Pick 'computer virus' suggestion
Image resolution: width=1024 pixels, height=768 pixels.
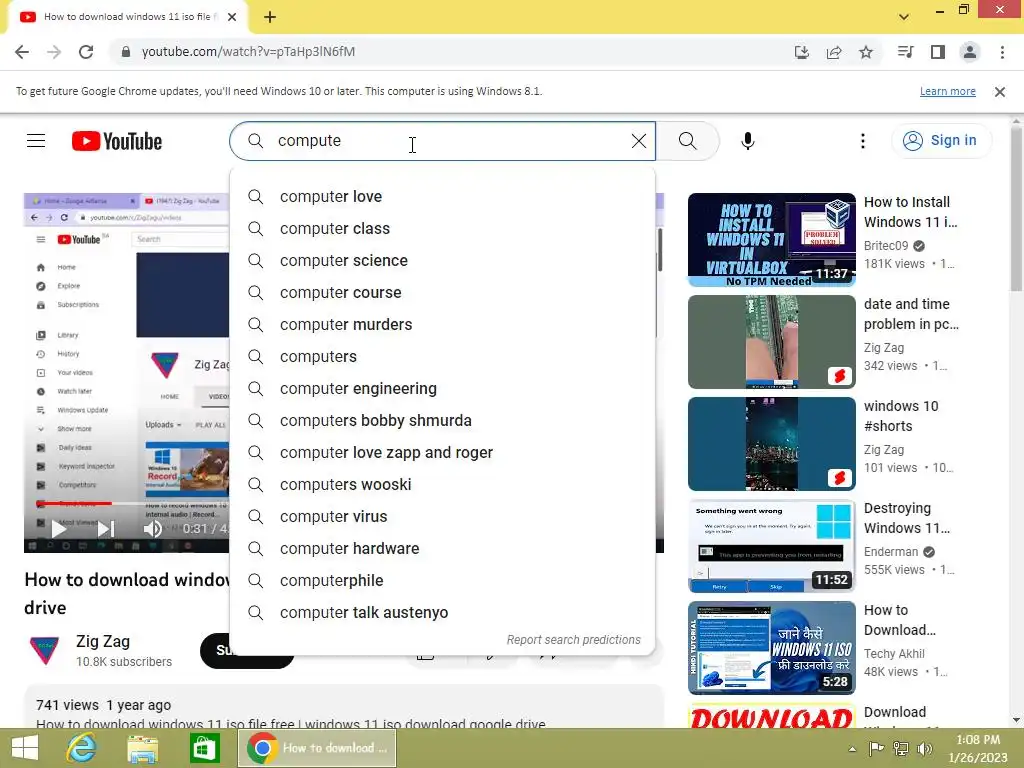pyautogui.click(x=442, y=517)
